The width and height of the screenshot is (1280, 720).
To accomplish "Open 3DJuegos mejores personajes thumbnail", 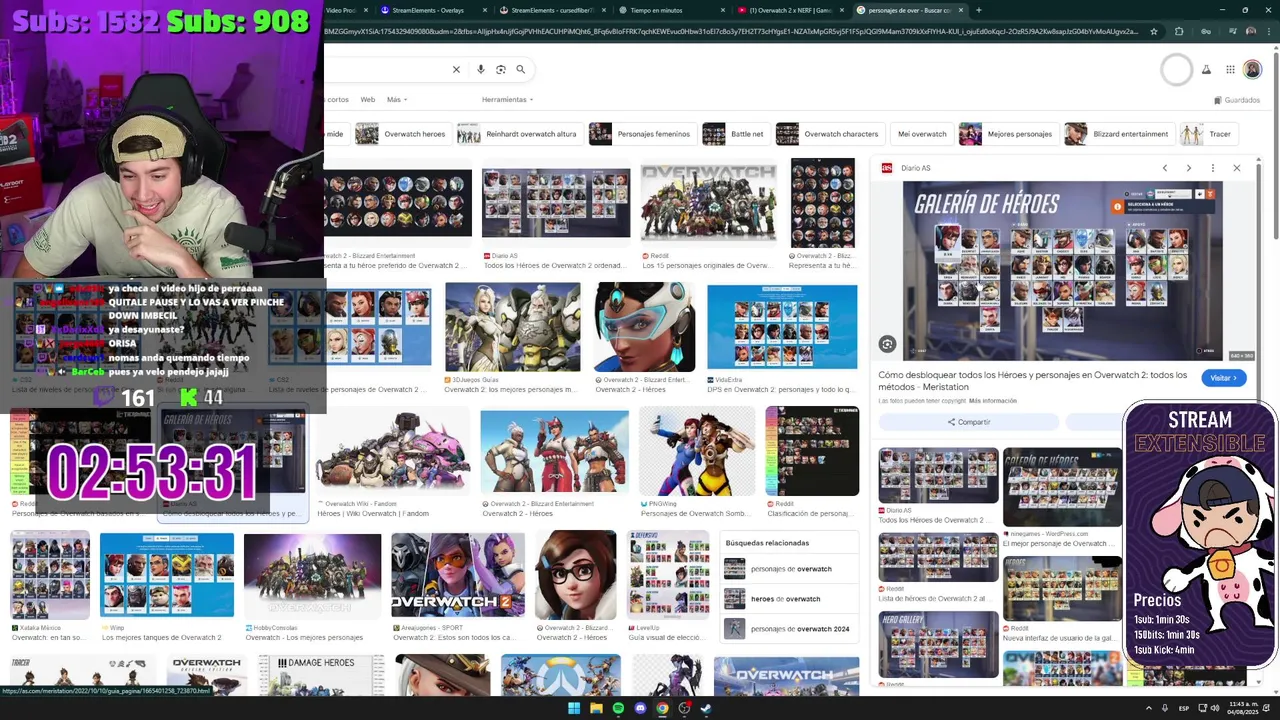I will click(x=512, y=327).
